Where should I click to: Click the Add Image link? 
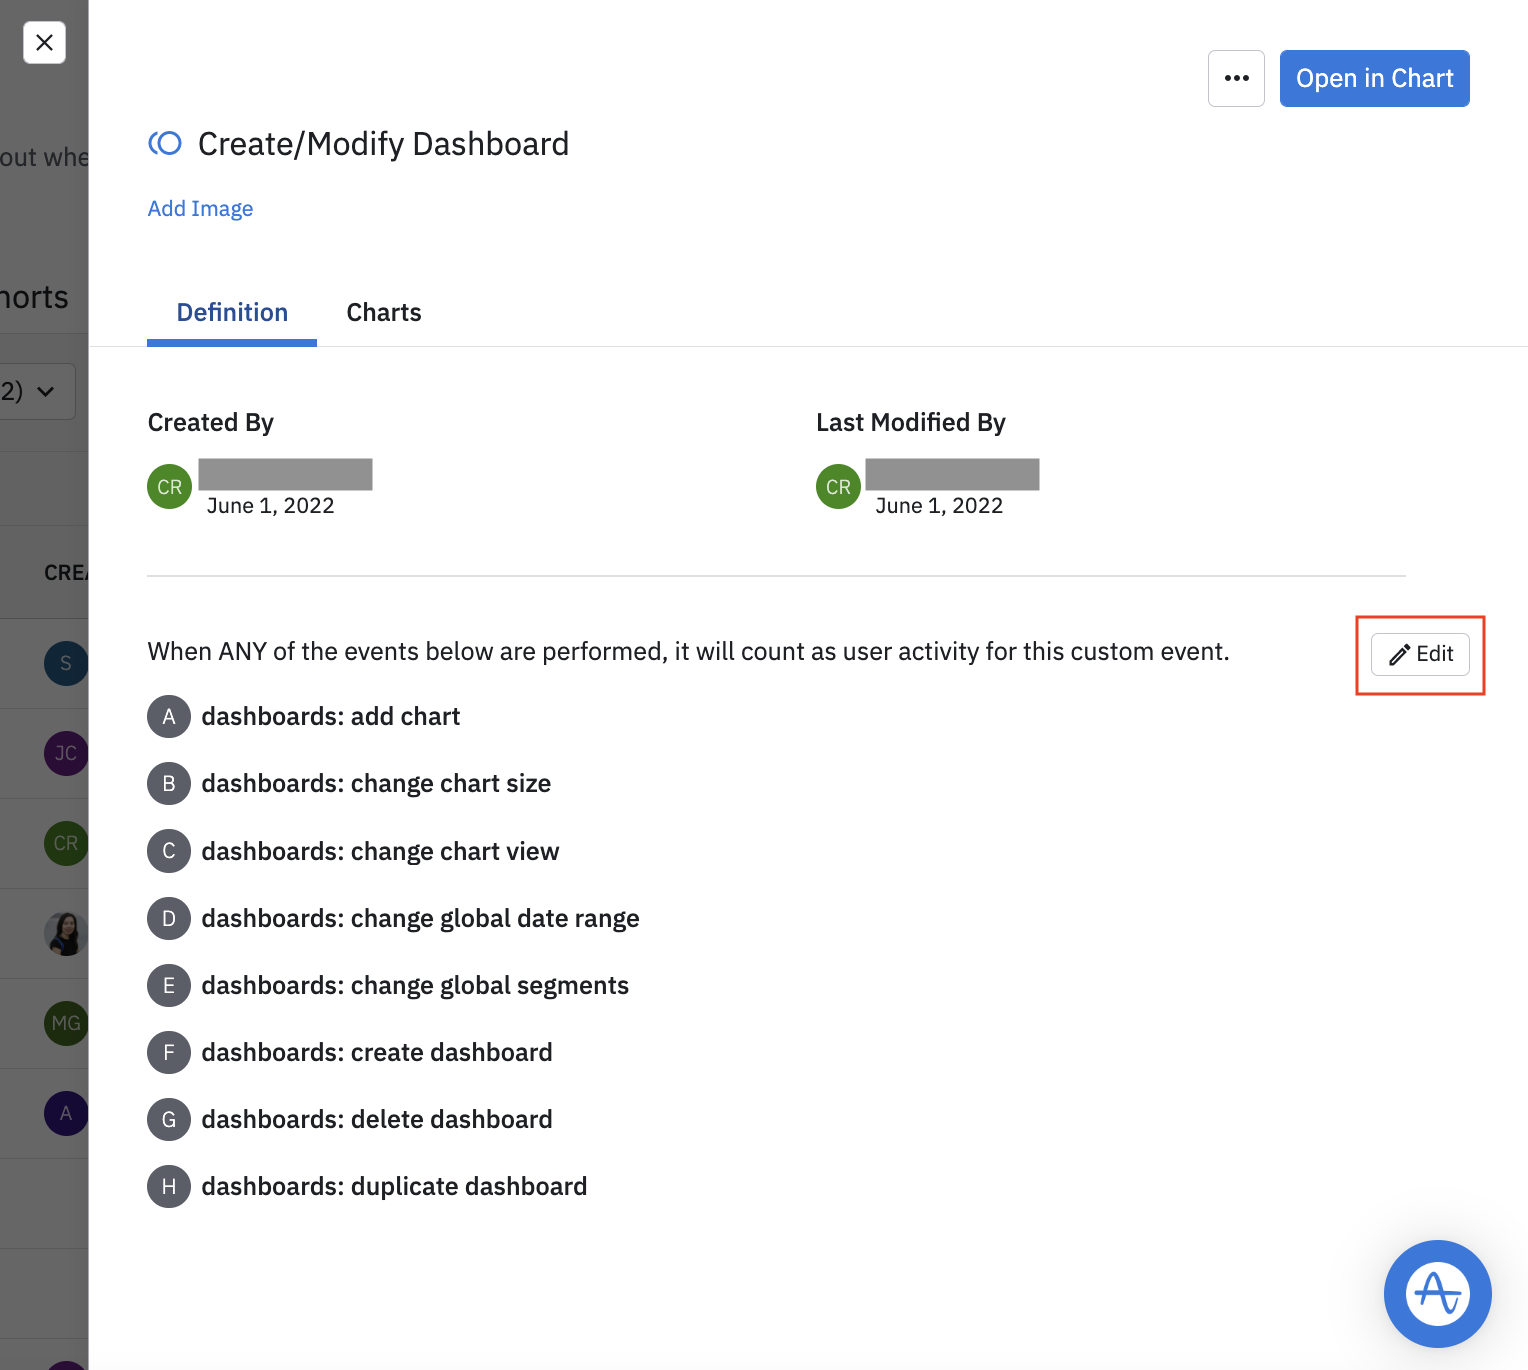coord(200,208)
